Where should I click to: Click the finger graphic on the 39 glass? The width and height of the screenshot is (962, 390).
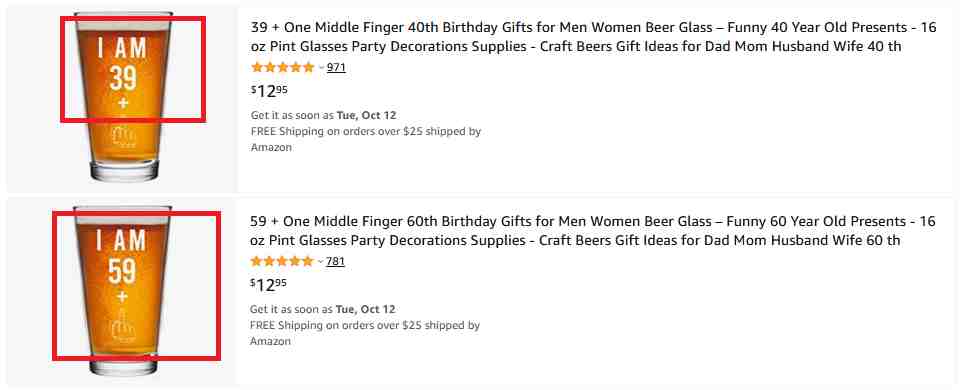[x=124, y=137]
